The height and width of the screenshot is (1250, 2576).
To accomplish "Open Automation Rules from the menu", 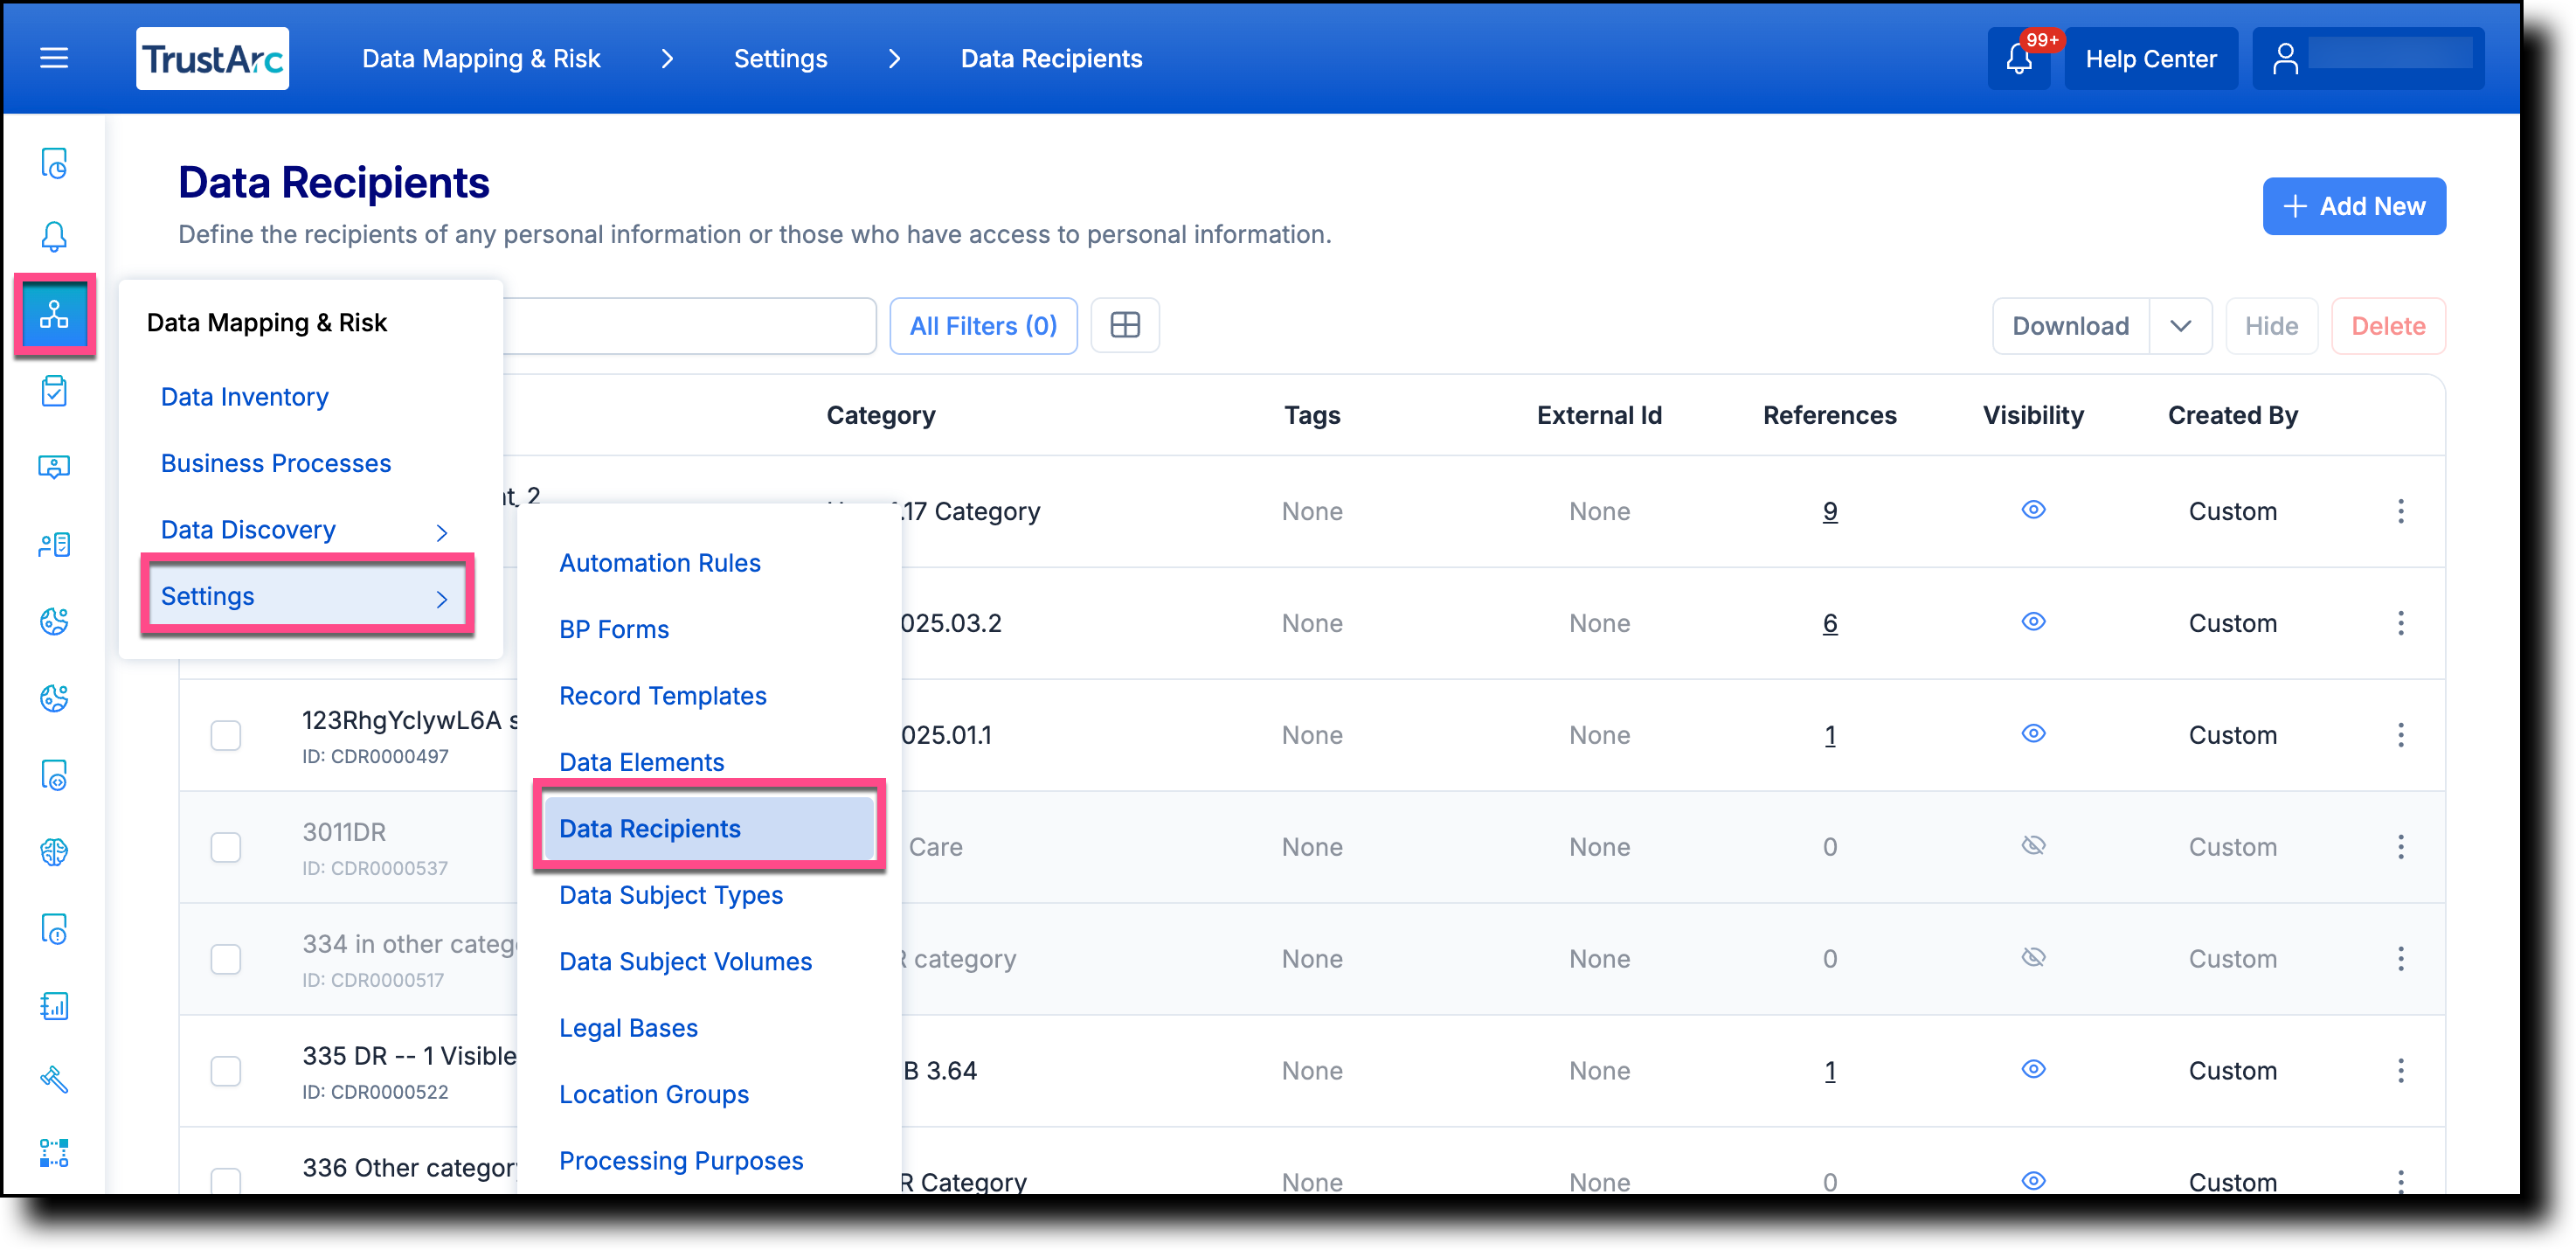I will pyautogui.click(x=660, y=562).
